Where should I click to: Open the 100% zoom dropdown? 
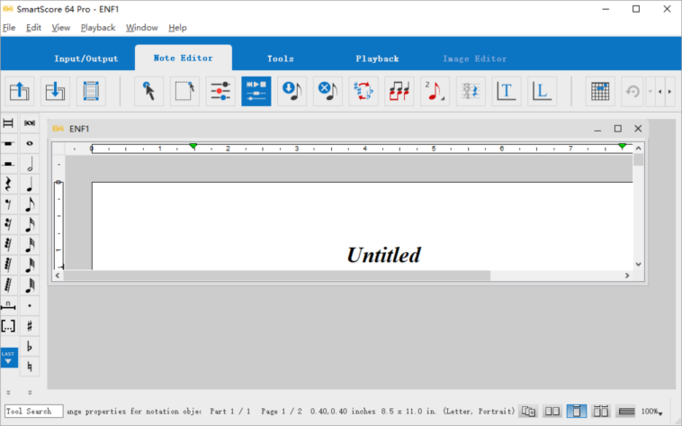click(652, 411)
